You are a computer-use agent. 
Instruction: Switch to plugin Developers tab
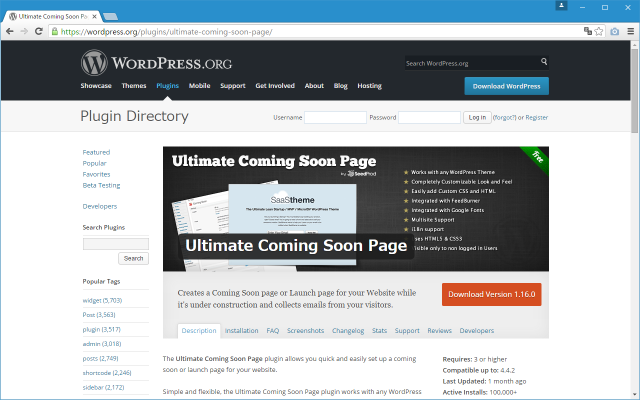477,331
